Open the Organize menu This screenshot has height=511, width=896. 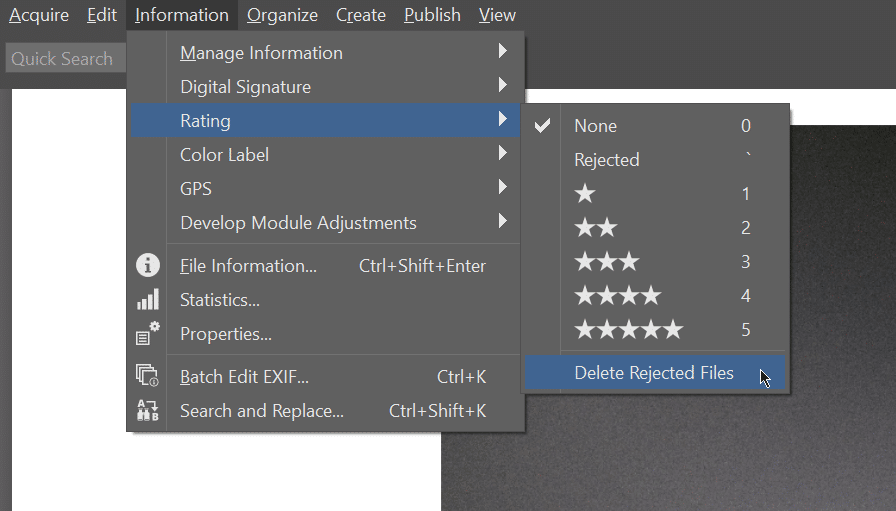click(x=282, y=15)
